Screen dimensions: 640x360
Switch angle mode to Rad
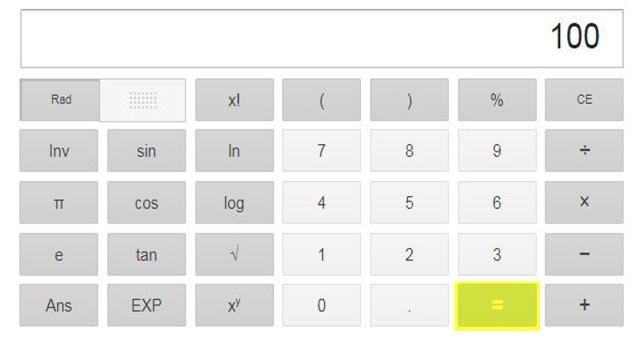(x=60, y=100)
